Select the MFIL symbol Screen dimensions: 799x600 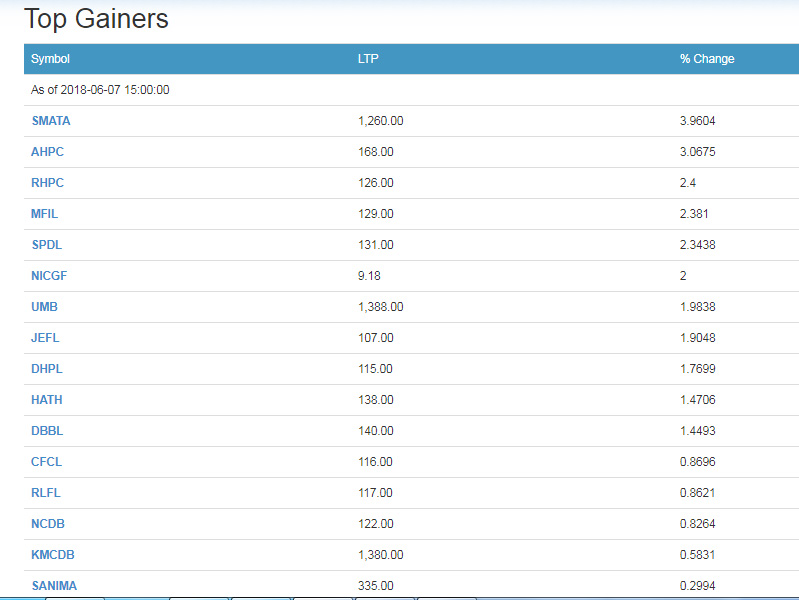coord(45,214)
